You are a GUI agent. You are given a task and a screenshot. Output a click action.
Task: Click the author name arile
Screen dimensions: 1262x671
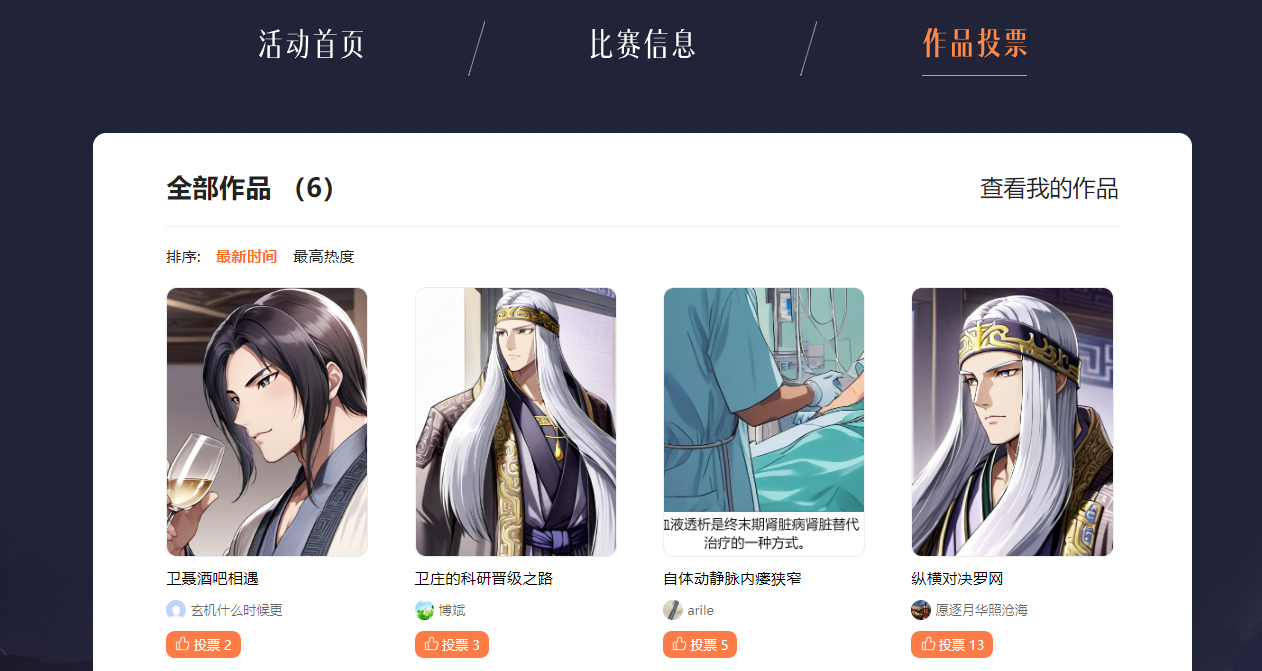700,610
